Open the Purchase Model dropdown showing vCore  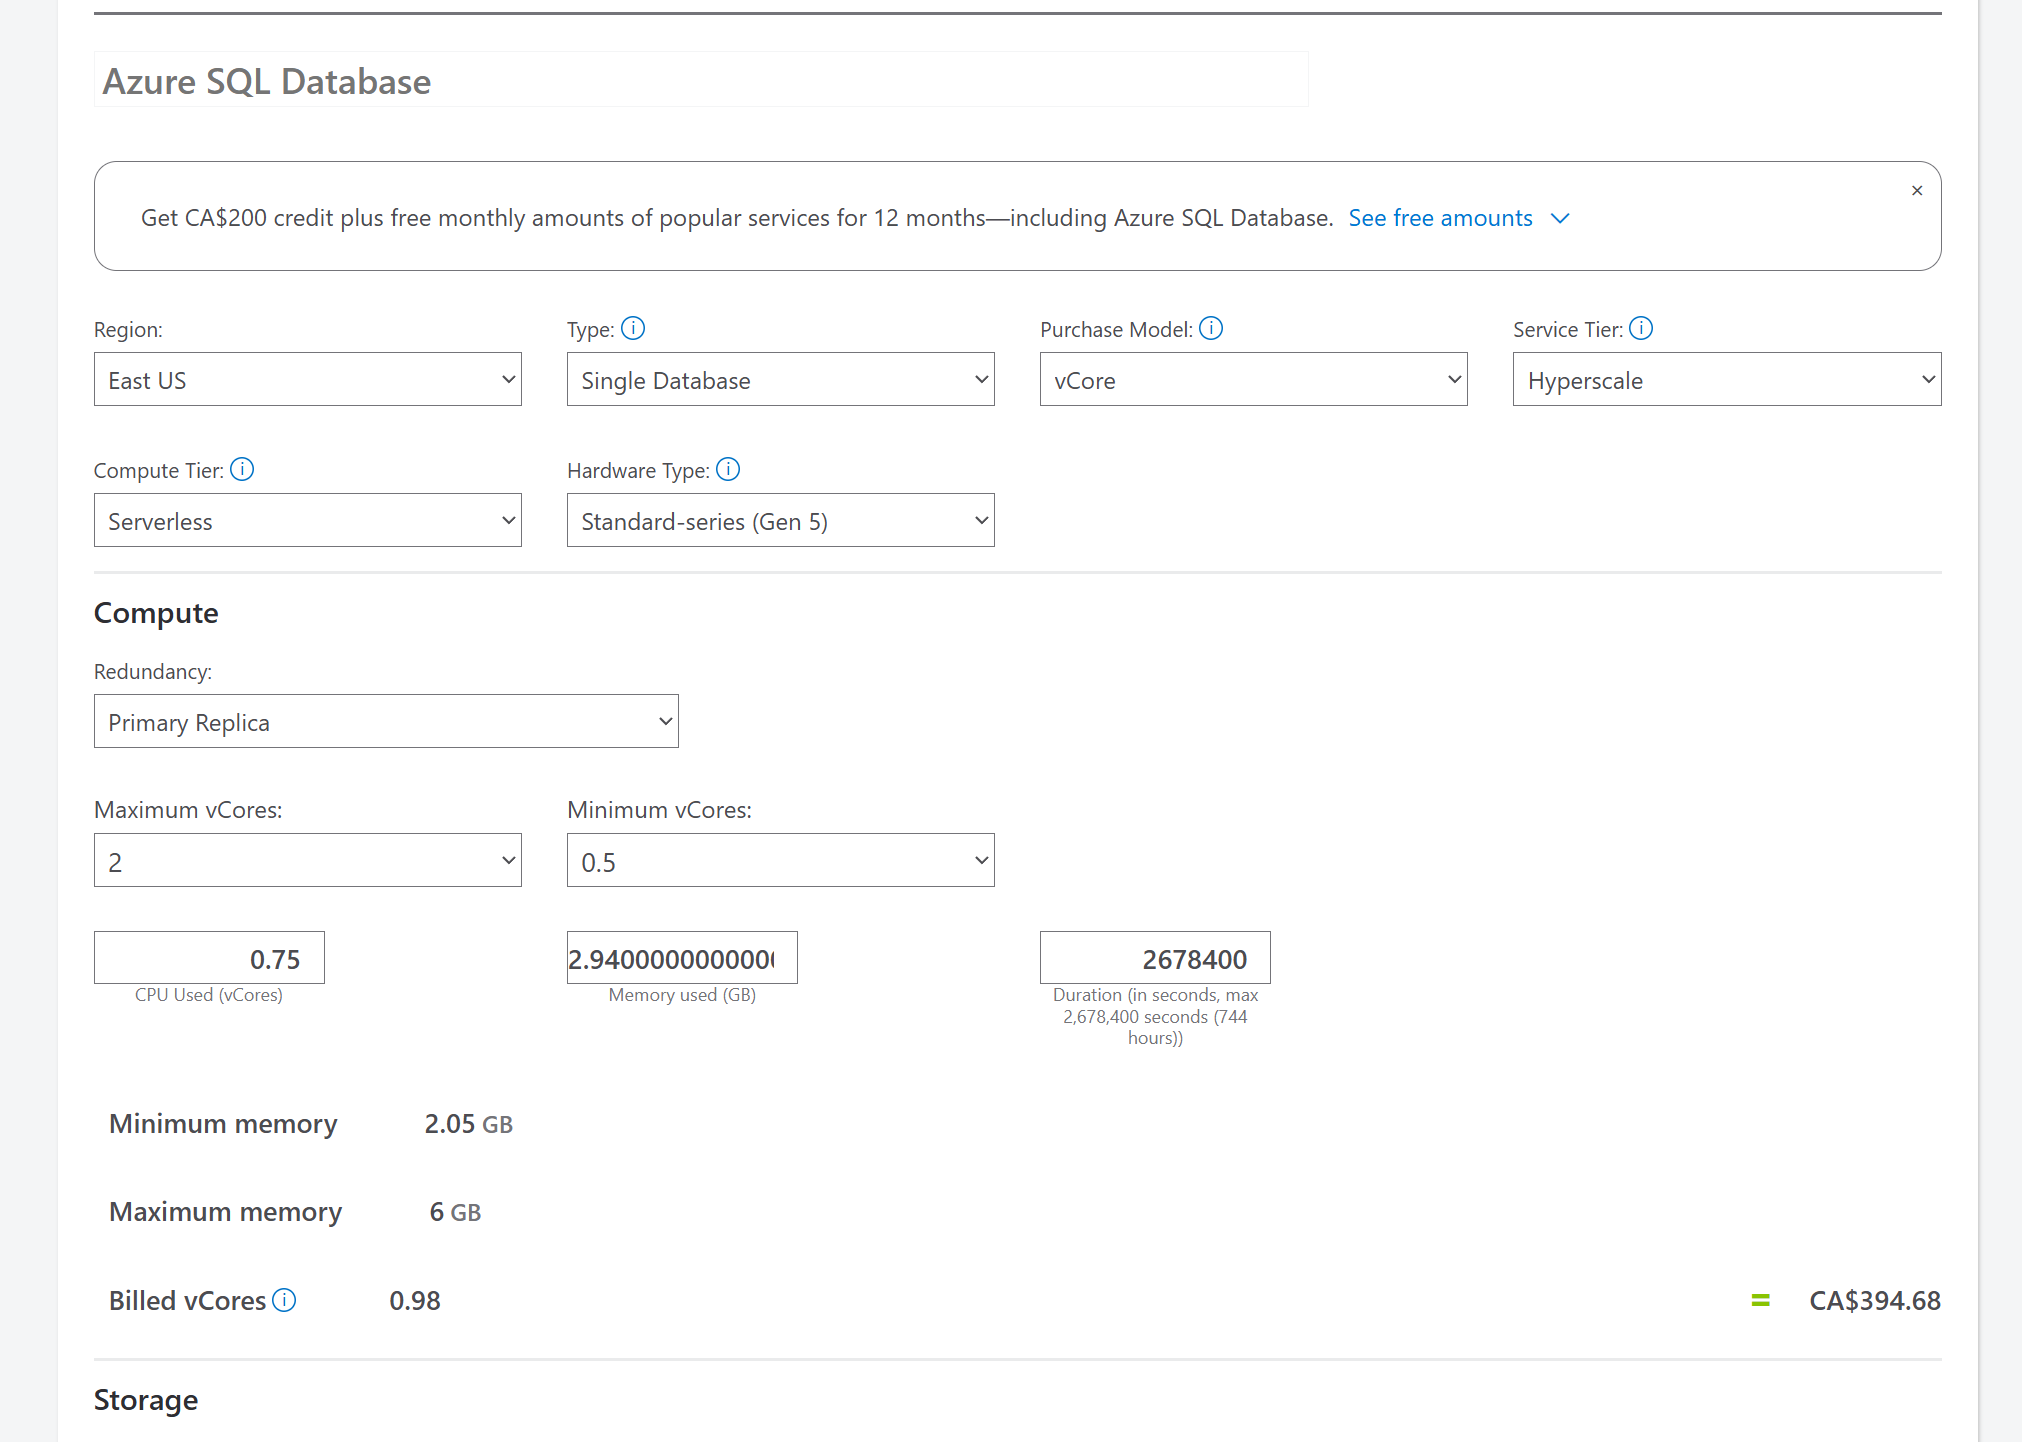[1254, 379]
